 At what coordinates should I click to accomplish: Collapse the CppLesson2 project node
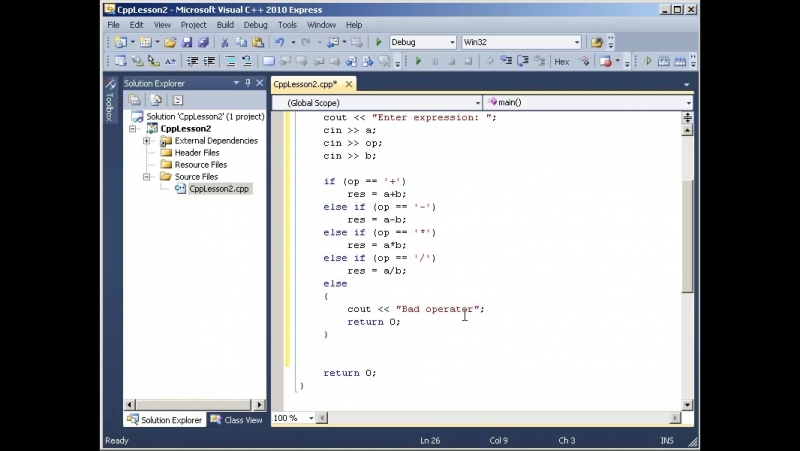pyautogui.click(x=133, y=129)
